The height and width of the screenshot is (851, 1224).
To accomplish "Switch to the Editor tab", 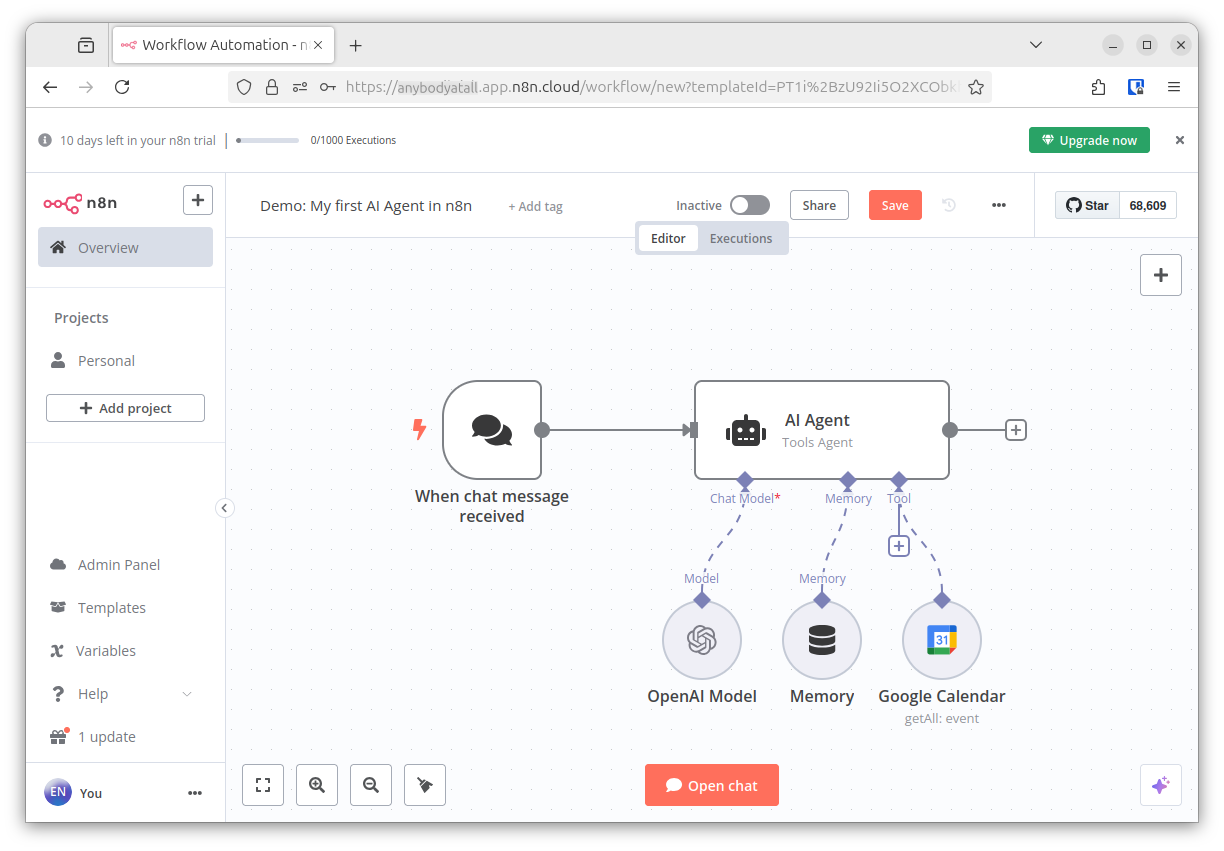I will click(667, 238).
